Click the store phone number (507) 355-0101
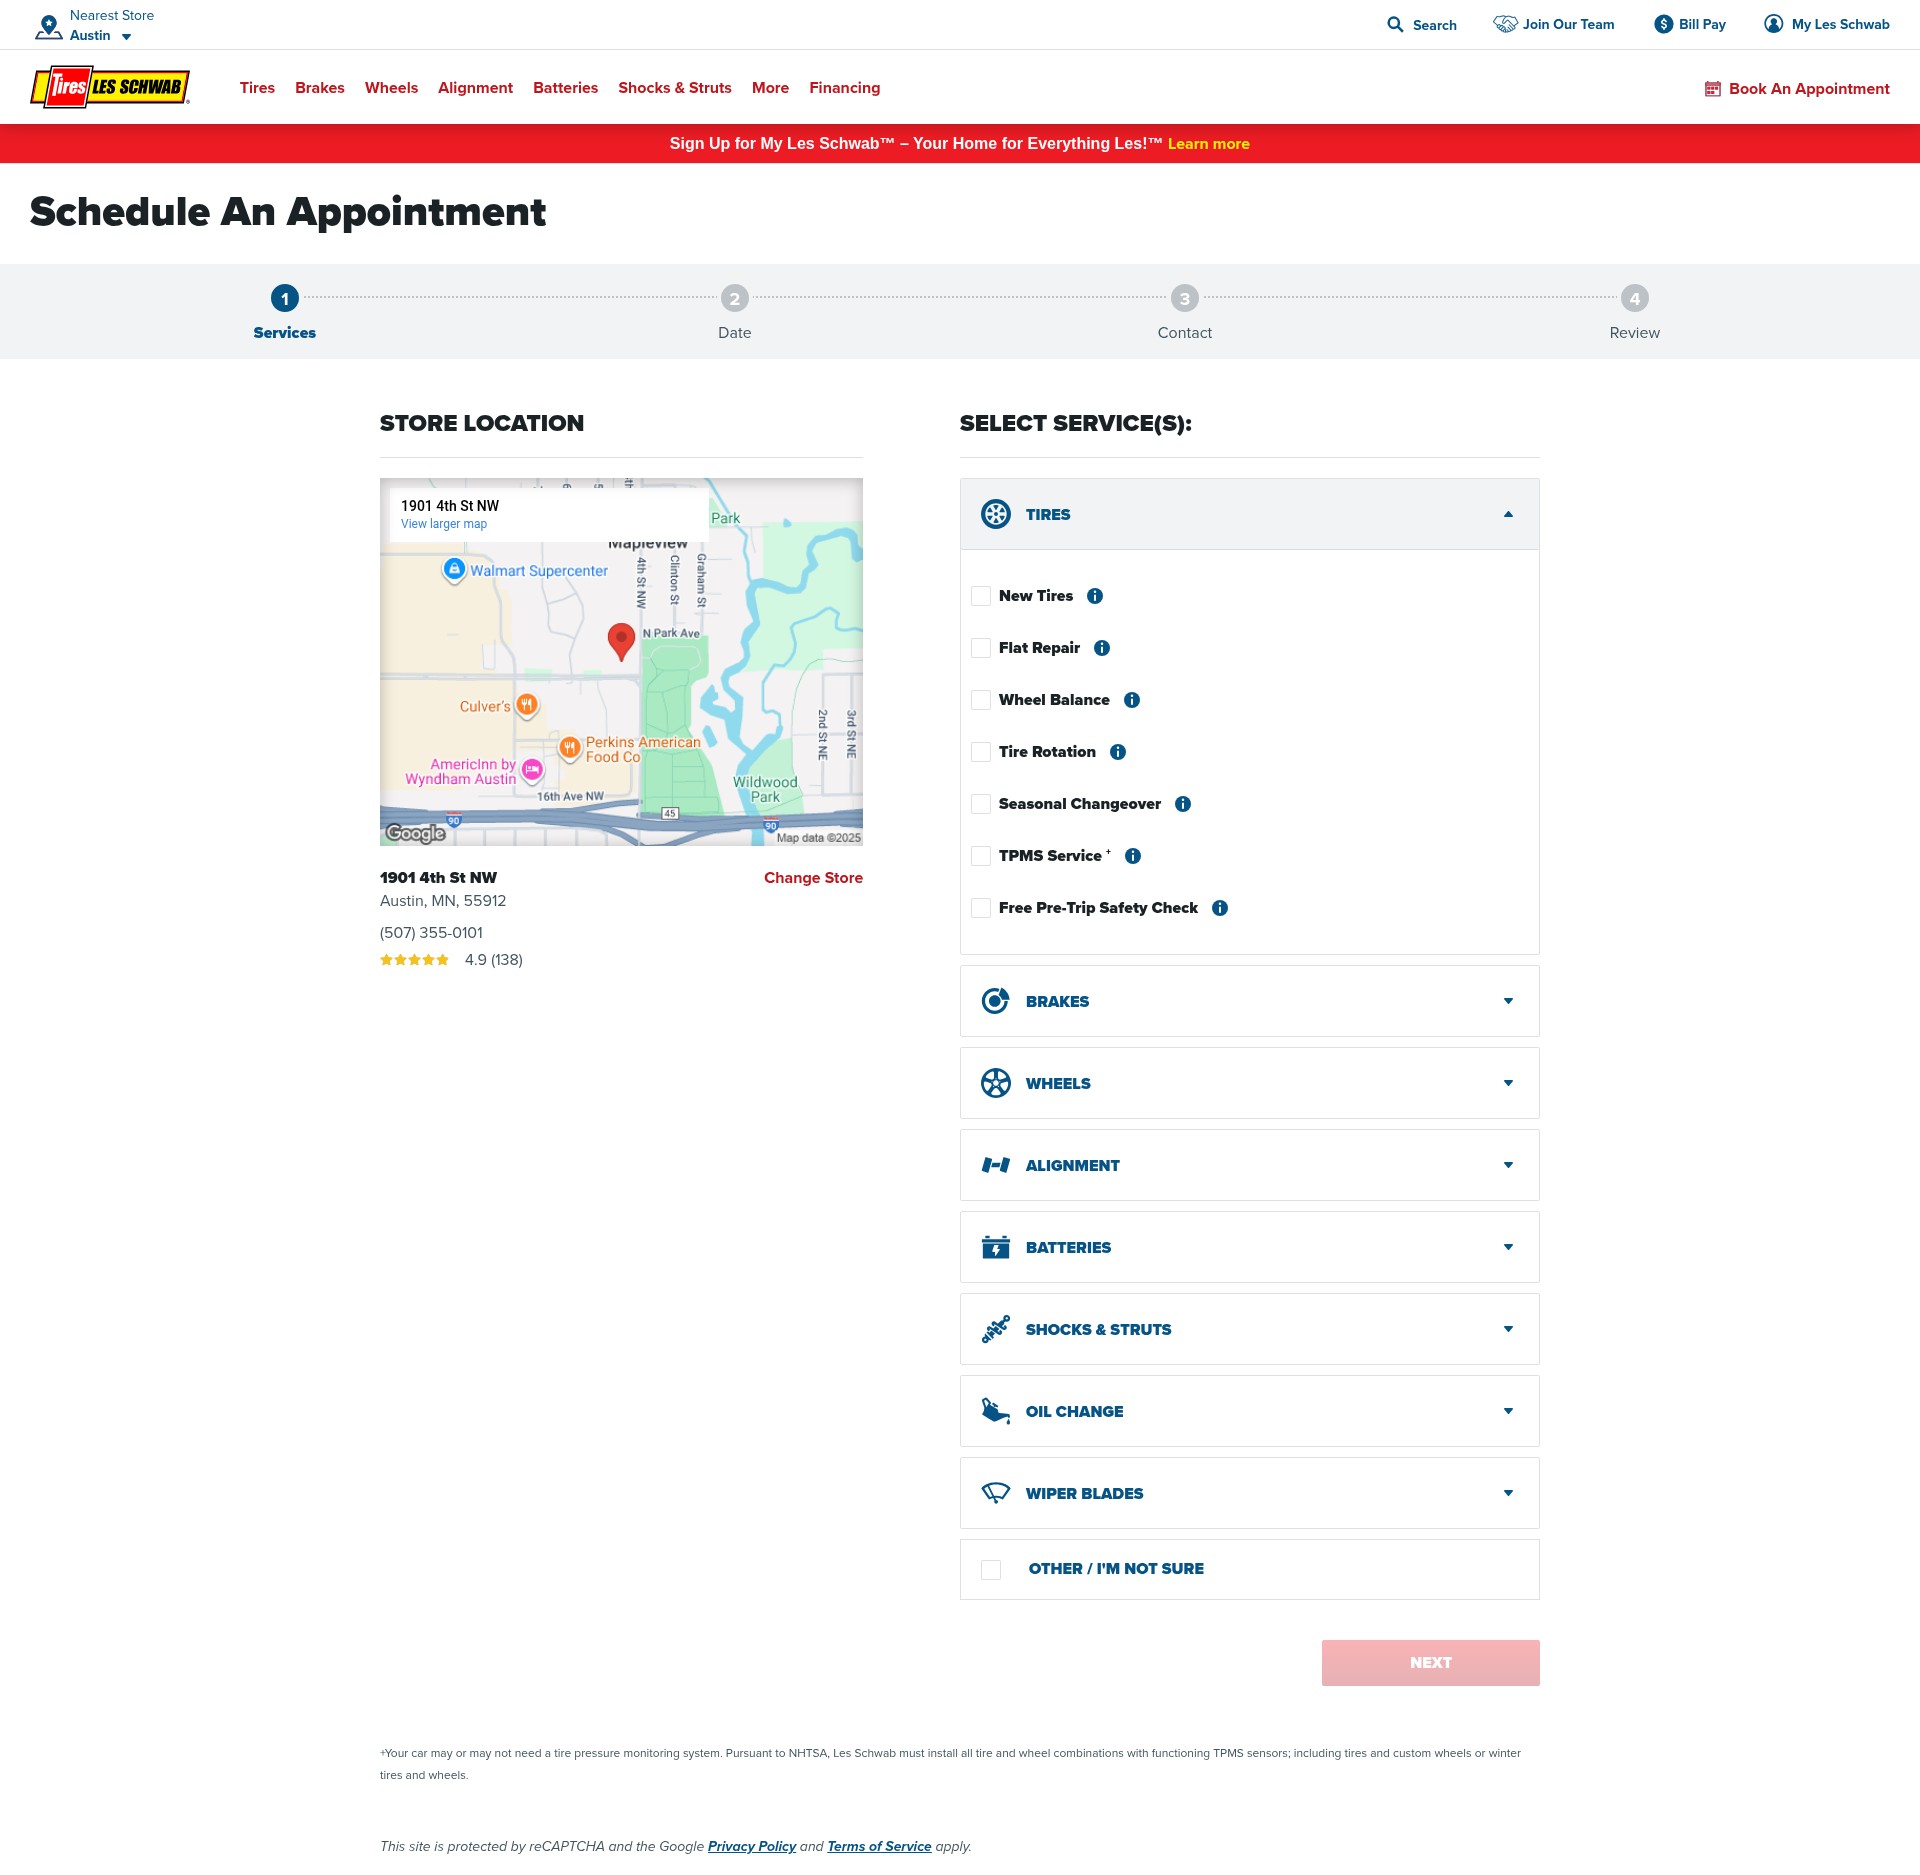This screenshot has width=1920, height=1875. point(431,933)
